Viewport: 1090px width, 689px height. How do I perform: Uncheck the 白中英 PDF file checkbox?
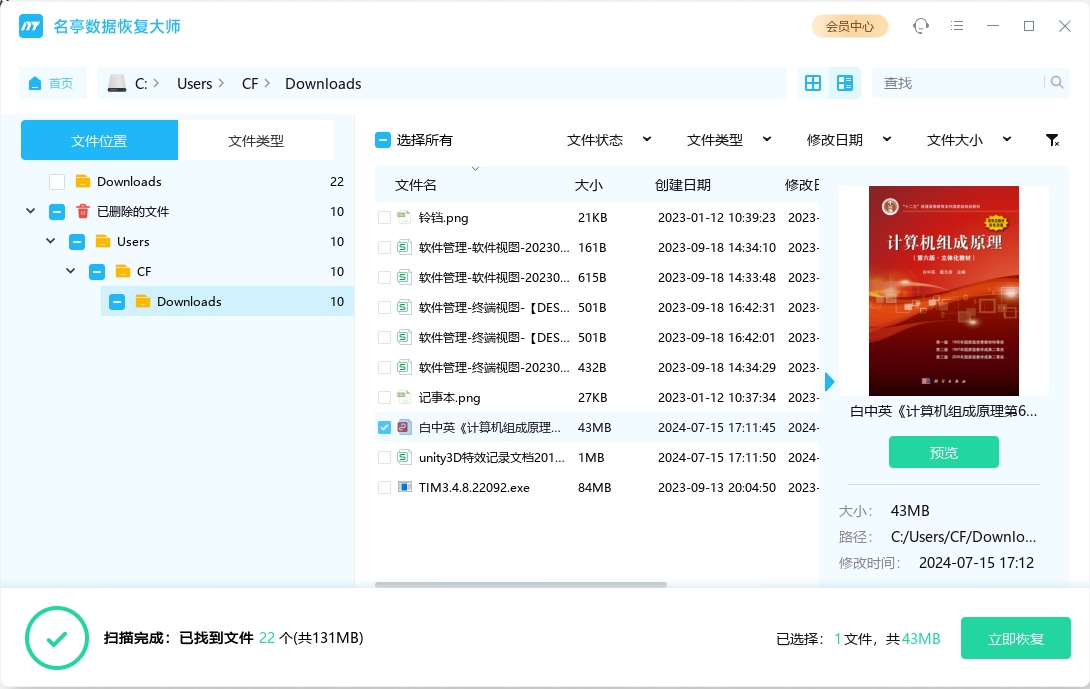click(384, 428)
